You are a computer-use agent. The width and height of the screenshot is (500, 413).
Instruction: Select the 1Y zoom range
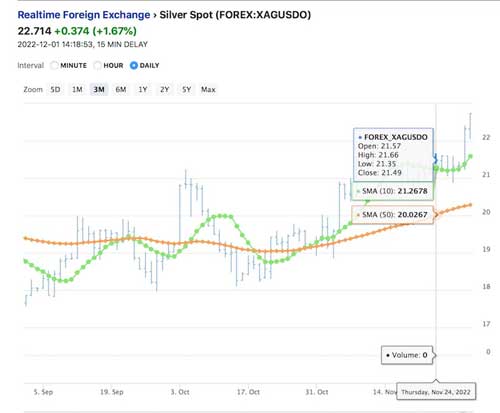pyautogui.click(x=143, y=89)
